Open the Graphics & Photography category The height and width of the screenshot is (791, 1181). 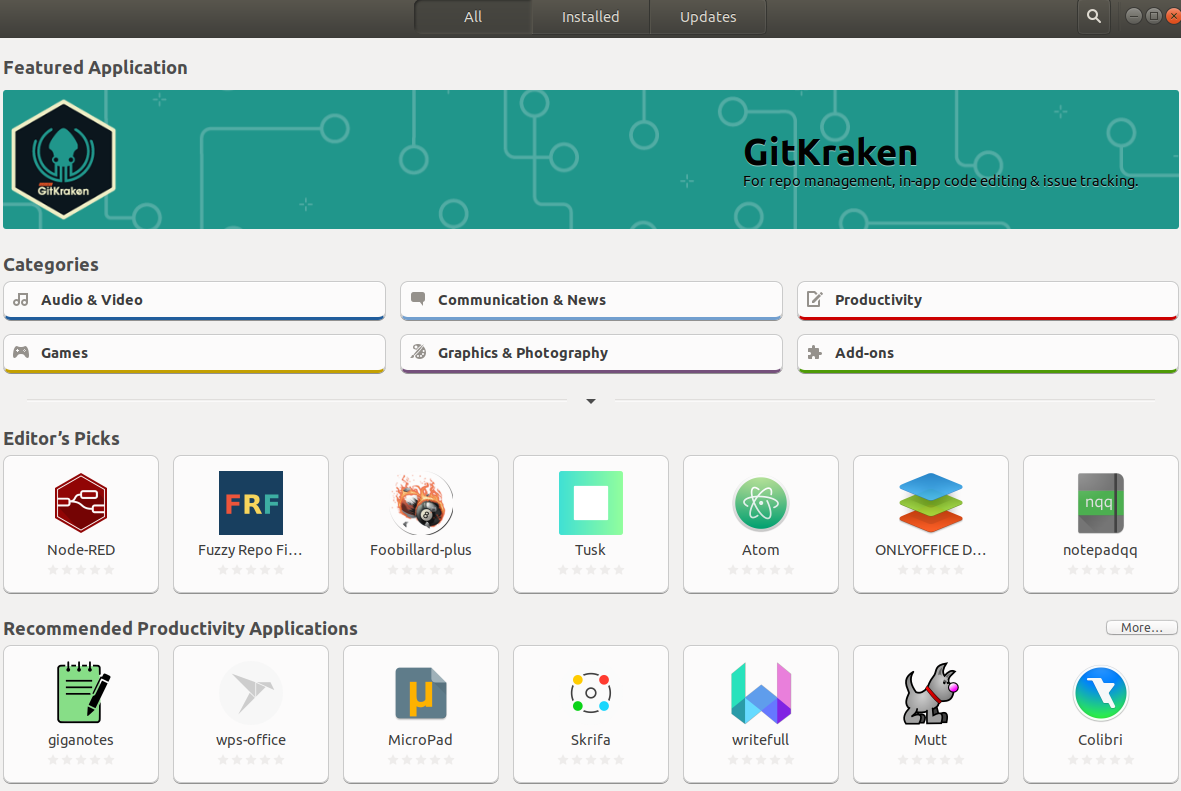point(591,353)
